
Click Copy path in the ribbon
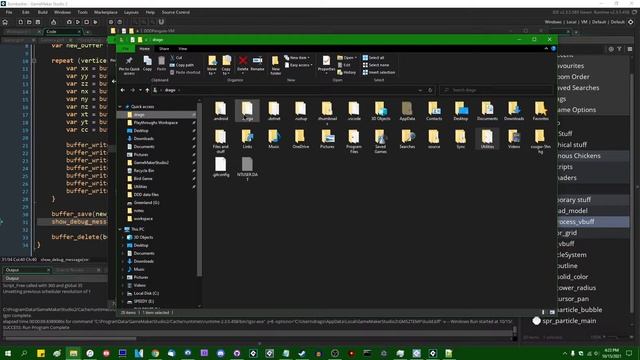click(182, 65)
